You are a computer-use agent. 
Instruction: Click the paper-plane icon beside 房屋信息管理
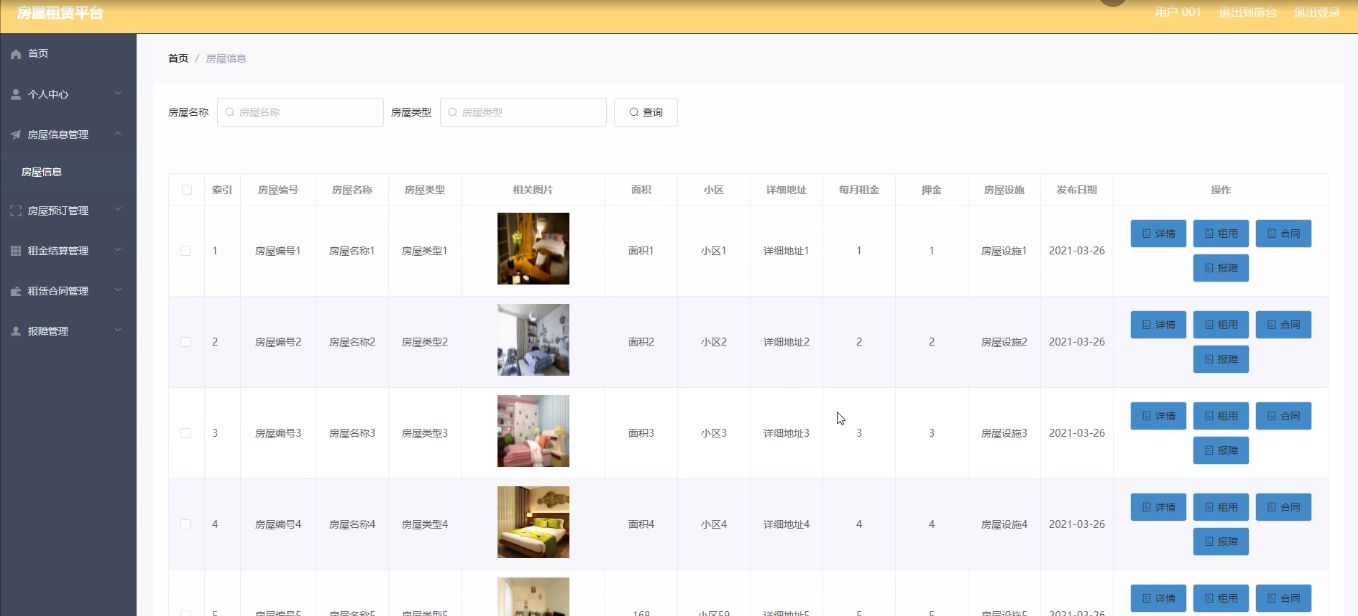16,134
